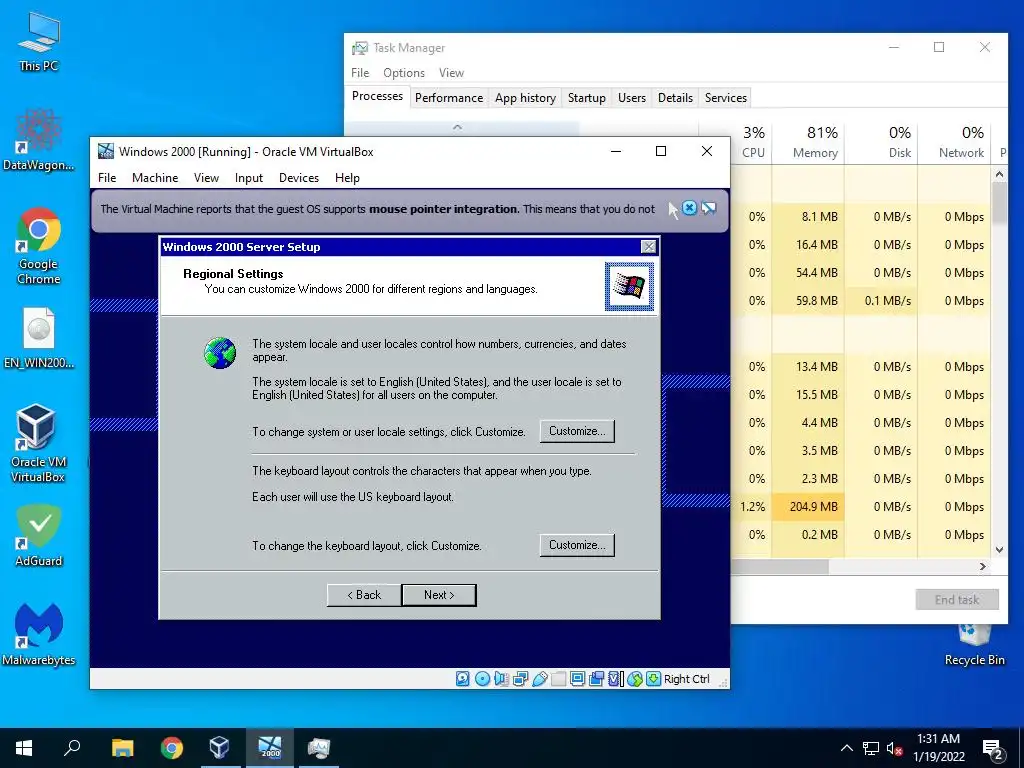This screenshot has width=1024, height=768.
Task: Open taskbar search magnifier
Action: pos(72,748)
